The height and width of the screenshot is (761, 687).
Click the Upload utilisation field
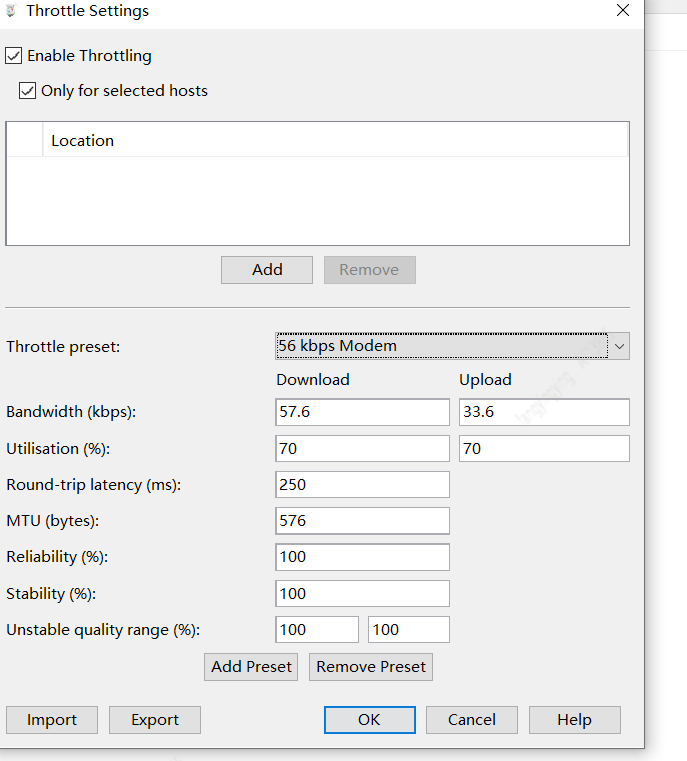[544, 448]
